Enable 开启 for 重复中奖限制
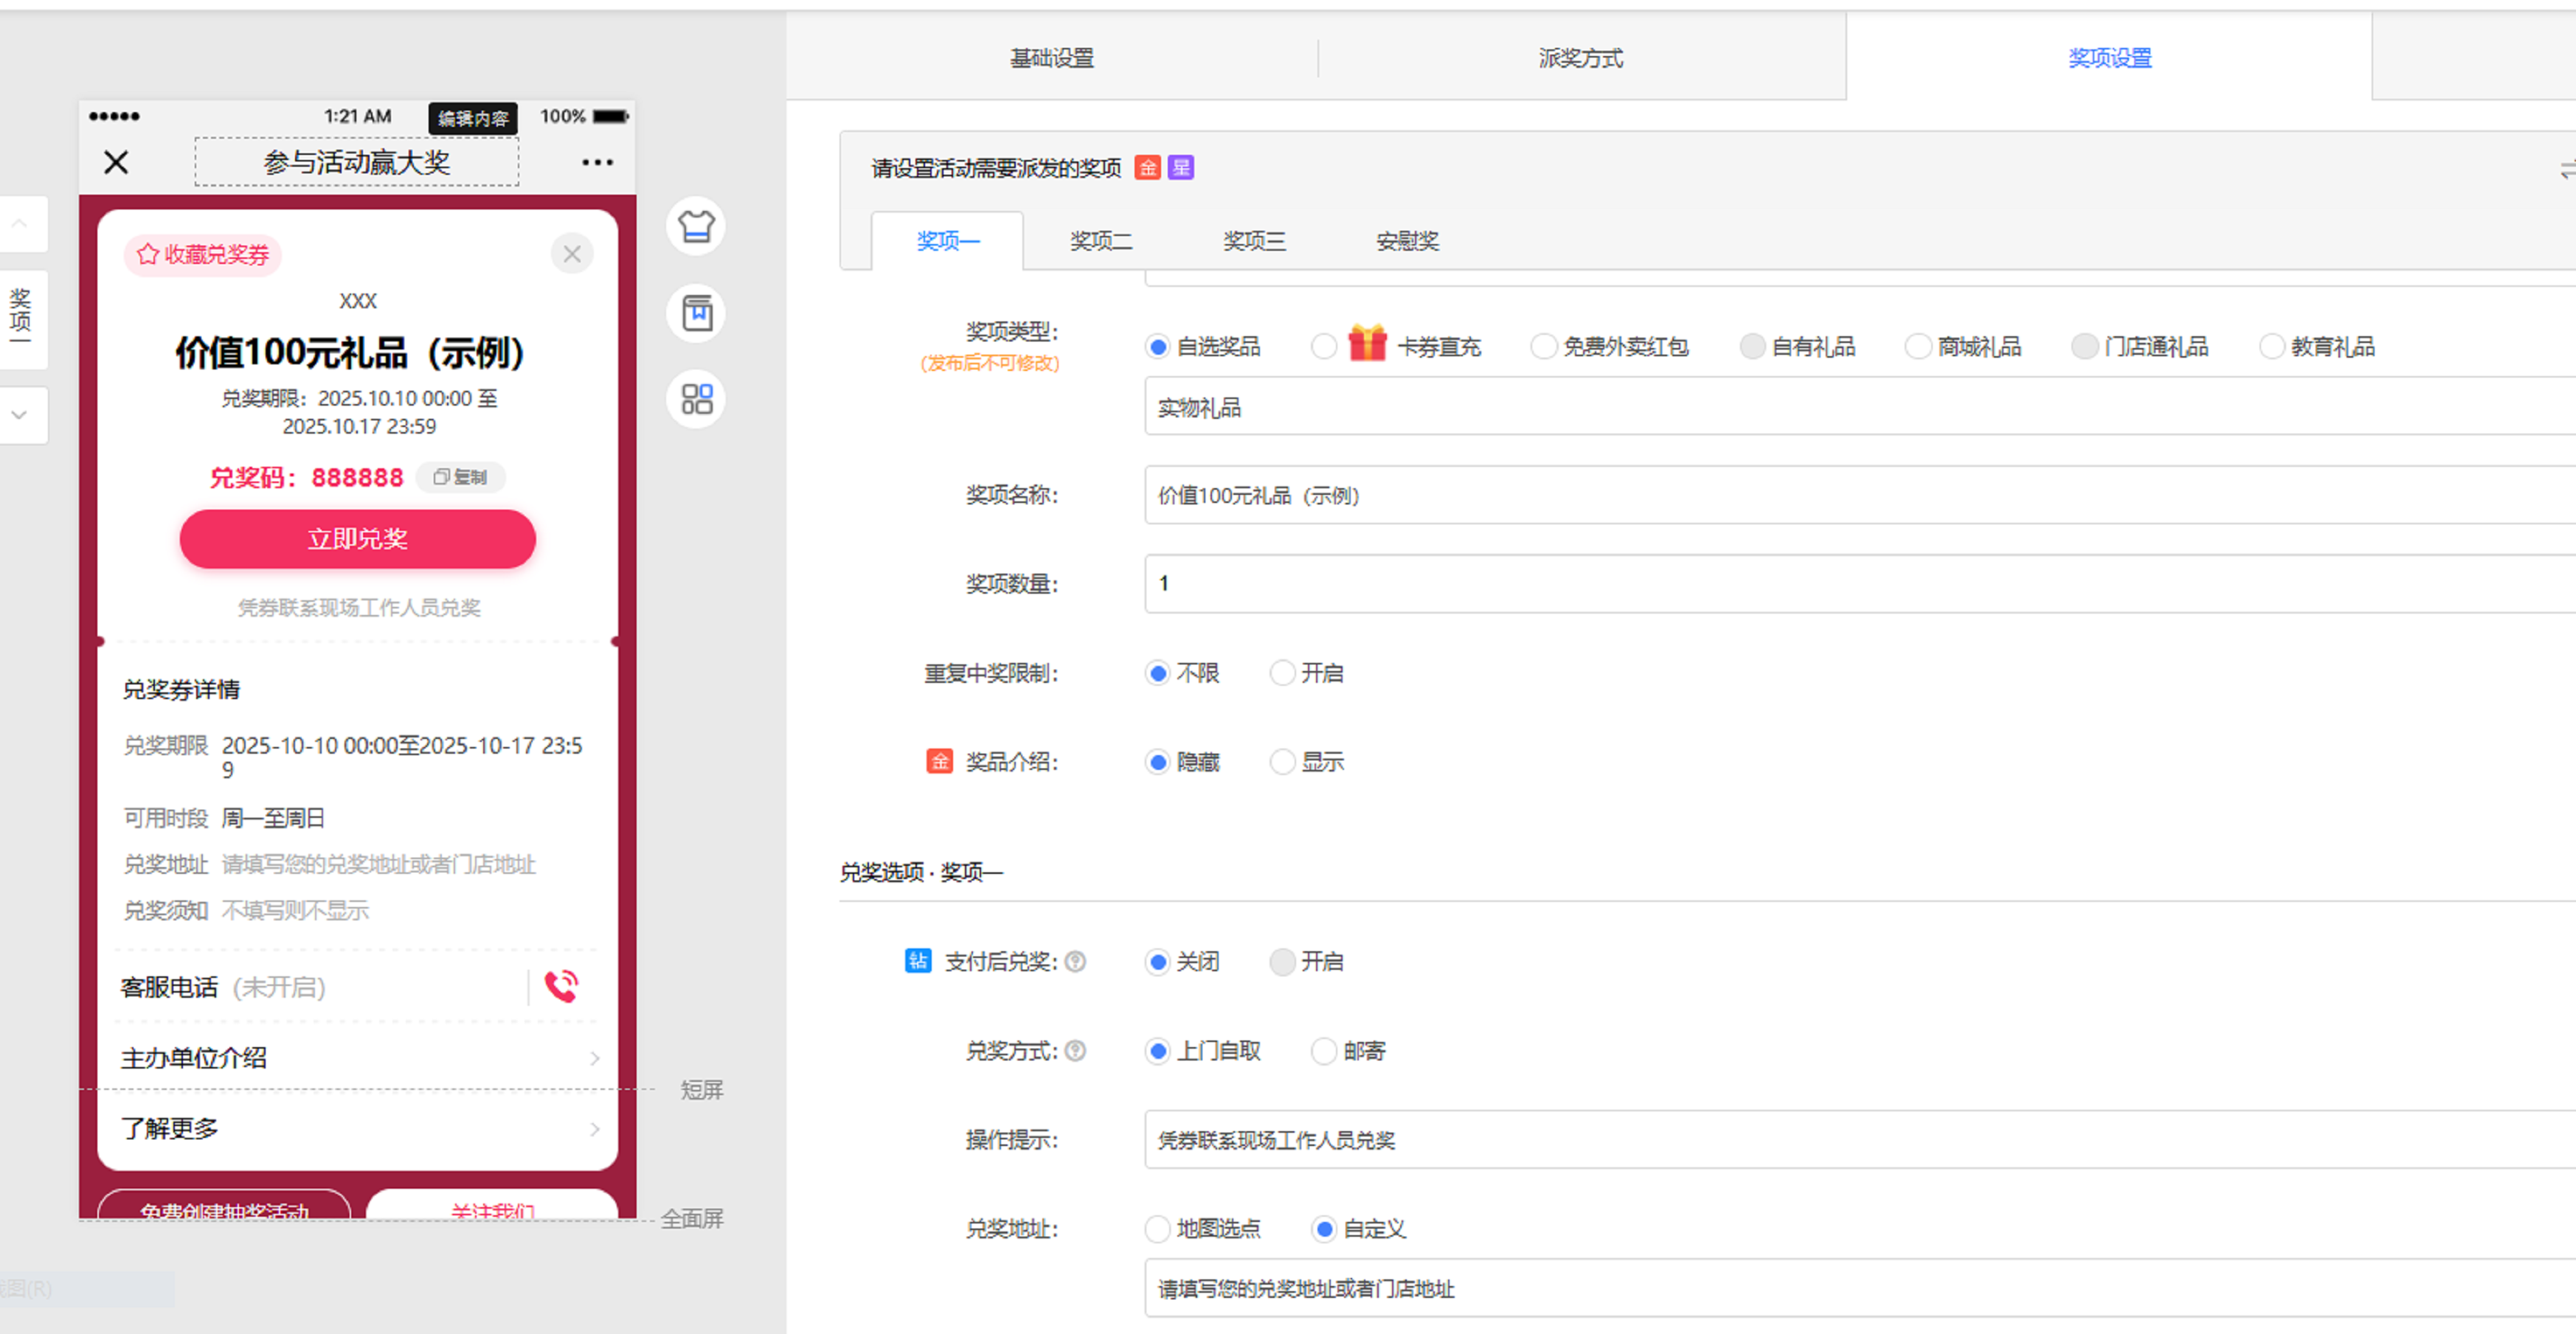Image resolution: width=2576 pixels, height=1334 pixels. tap(1282, 673)
